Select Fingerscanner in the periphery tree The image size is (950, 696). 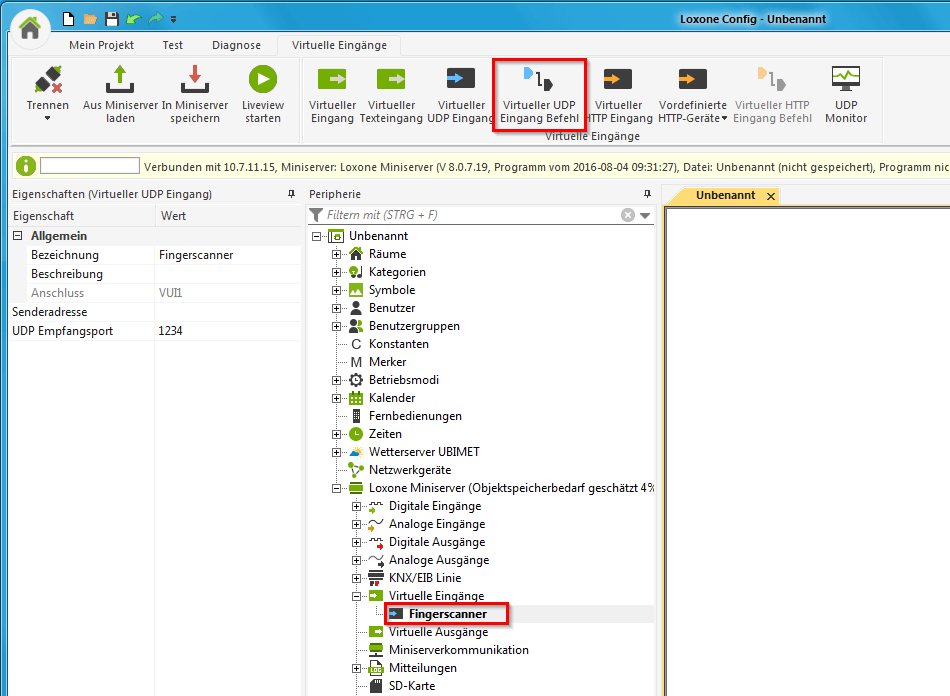pos(447,614)
